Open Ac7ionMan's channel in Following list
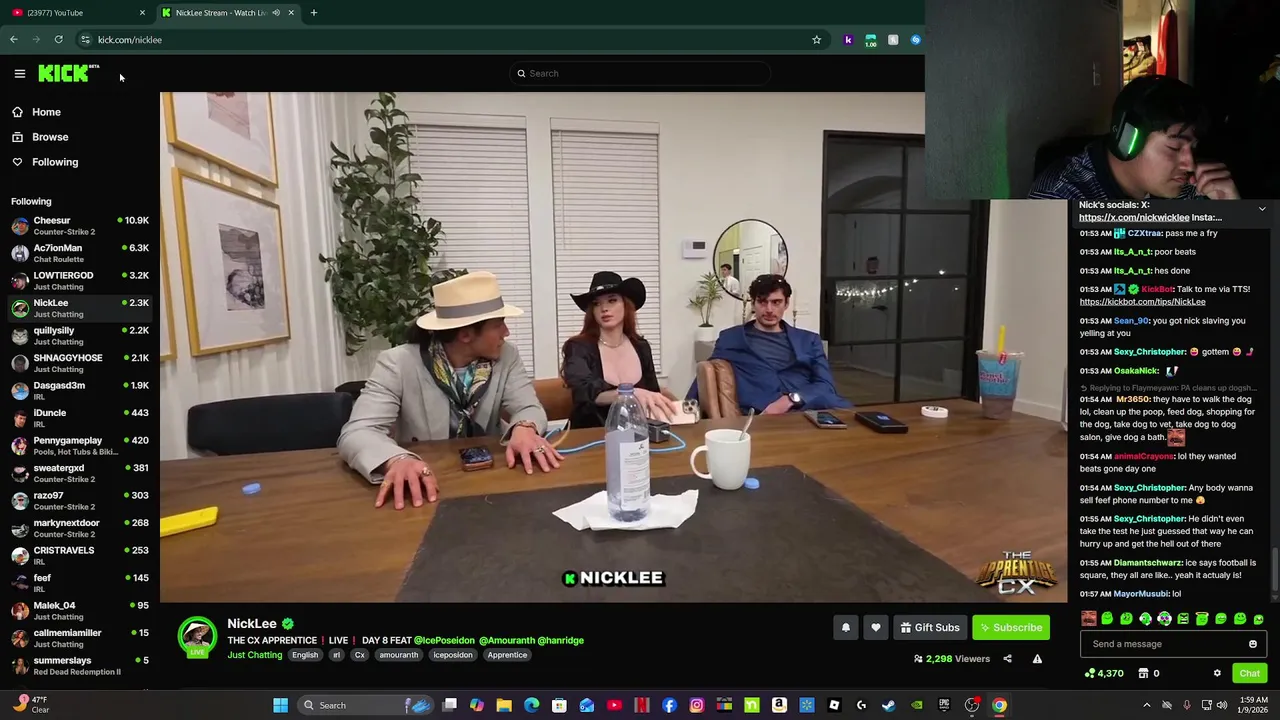Image resolution: width=1280 pixels, height=720 pixels. pyautogui.click(x=80, y=253)
